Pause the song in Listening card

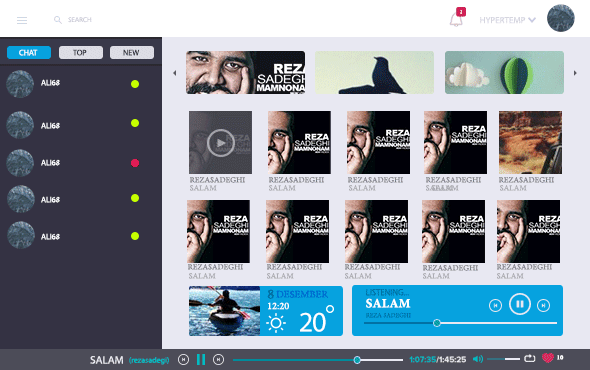pos(520,304)
